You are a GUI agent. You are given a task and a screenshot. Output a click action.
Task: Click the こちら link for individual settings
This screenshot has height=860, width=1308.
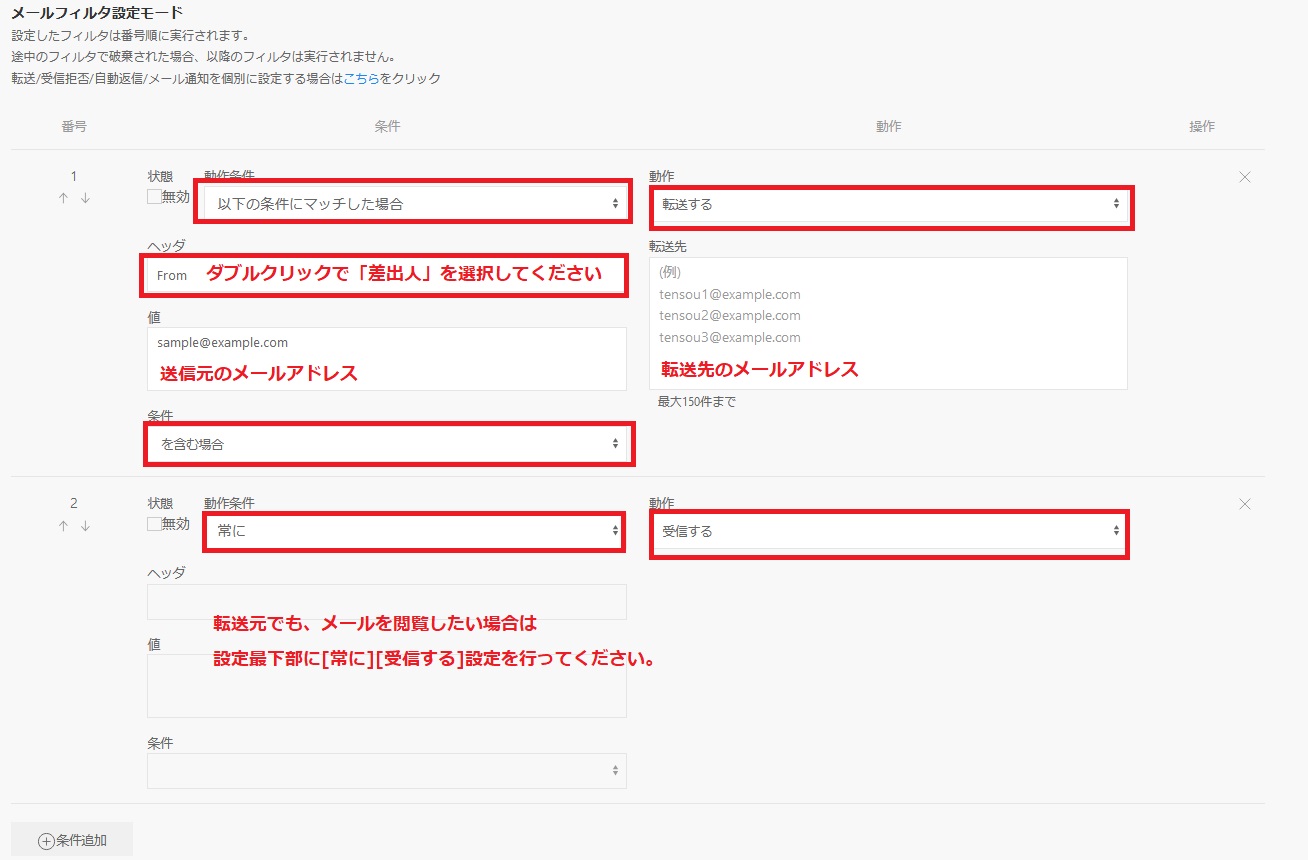point(361,78)
